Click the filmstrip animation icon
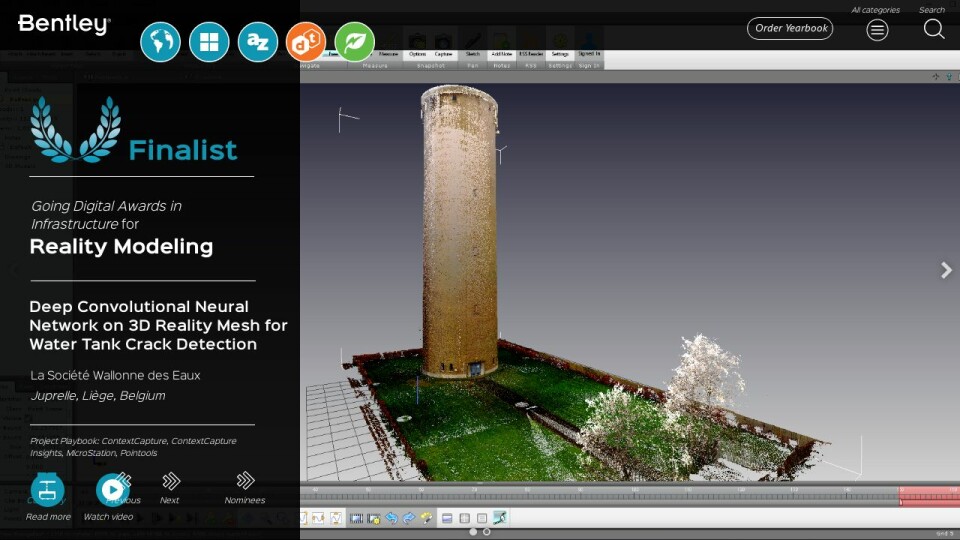The height and width of the screenshot is (540, 960). (x=356, y=518)
